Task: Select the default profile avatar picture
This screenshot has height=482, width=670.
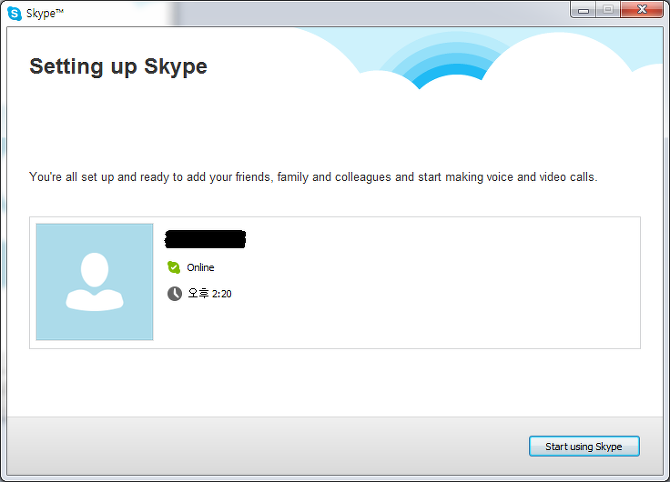Action: coord(94,282)
